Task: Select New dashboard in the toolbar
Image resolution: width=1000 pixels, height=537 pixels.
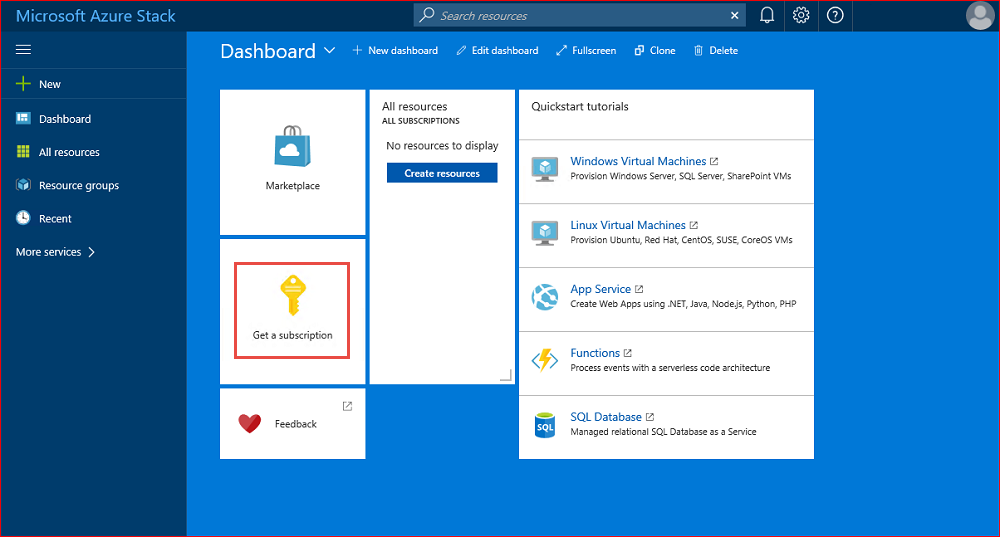Action: point(395,50)
